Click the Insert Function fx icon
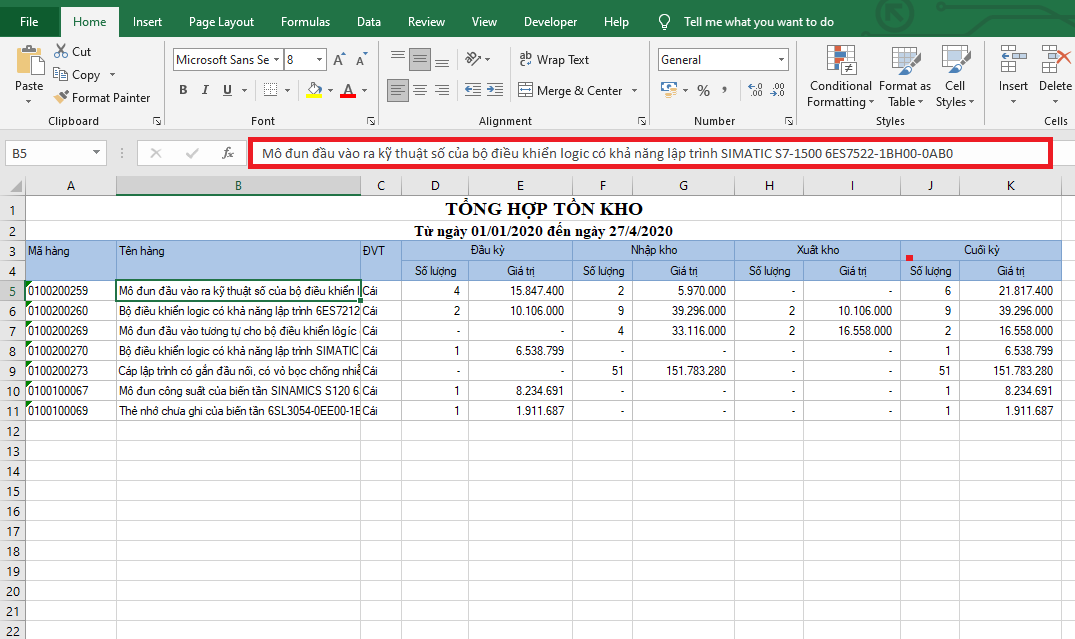Screen dimensions: 1075x639 228,153
